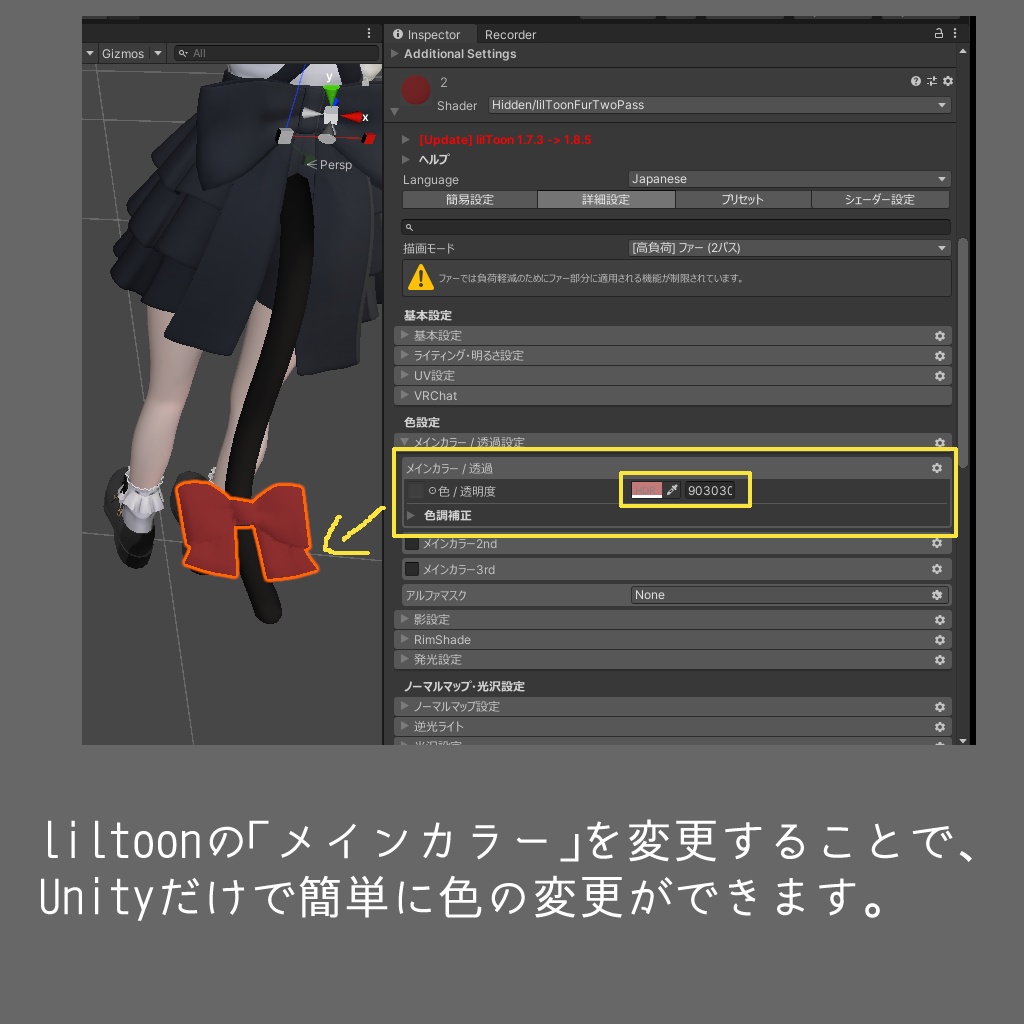Image resolution: width=1024 pixels, height=1024 pixels.
Task: Open the HDR main color swatch
Action: pyautogui.click(x=645, y=490)
